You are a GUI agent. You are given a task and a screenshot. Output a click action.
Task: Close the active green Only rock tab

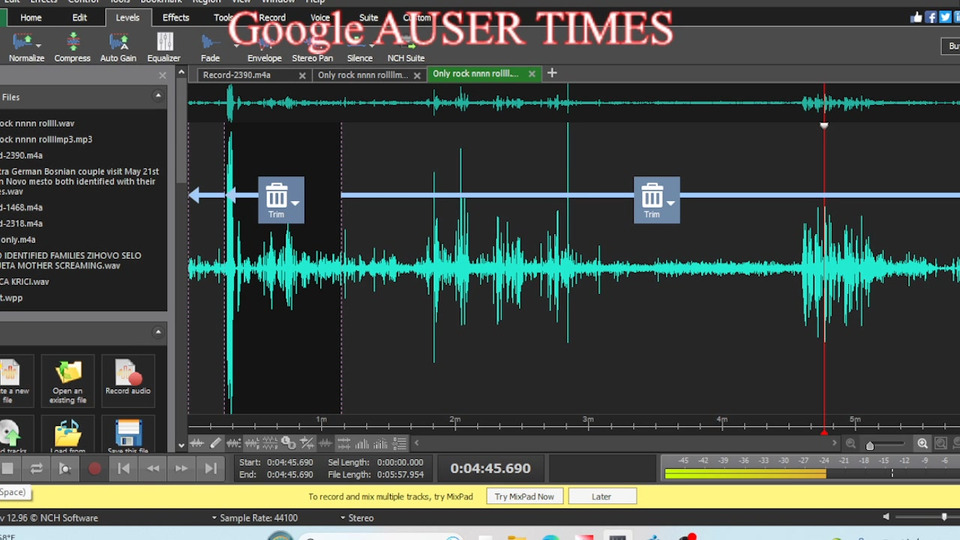click(x=531, y=73)
